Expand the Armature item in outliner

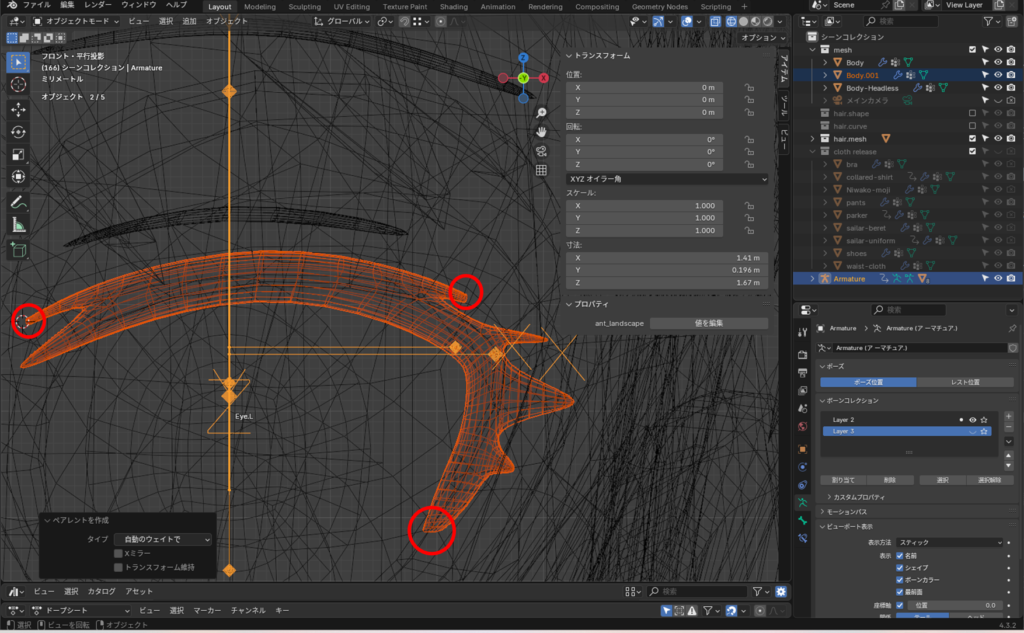coord(812,278)
